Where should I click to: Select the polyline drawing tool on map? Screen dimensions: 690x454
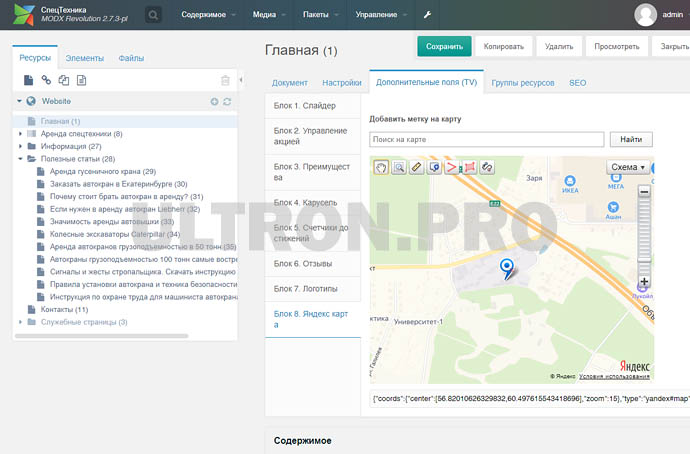[451, 167]
